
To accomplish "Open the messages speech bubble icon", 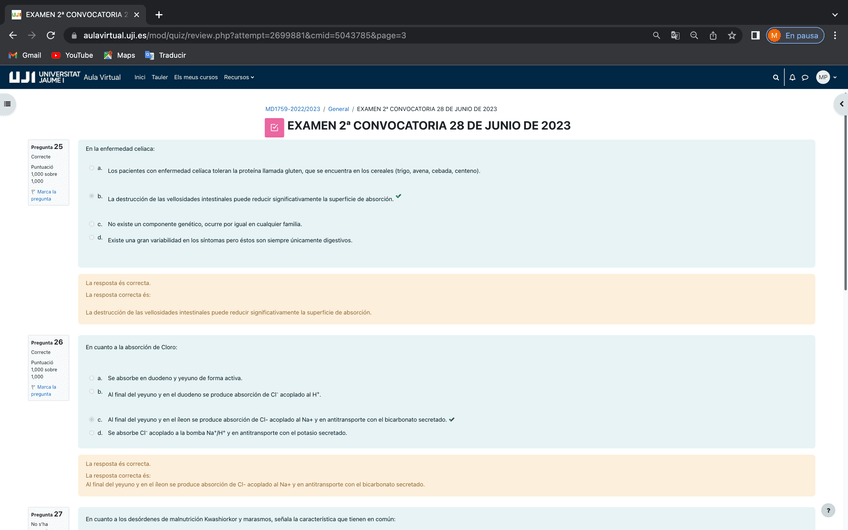I will (x=805, y=77).
